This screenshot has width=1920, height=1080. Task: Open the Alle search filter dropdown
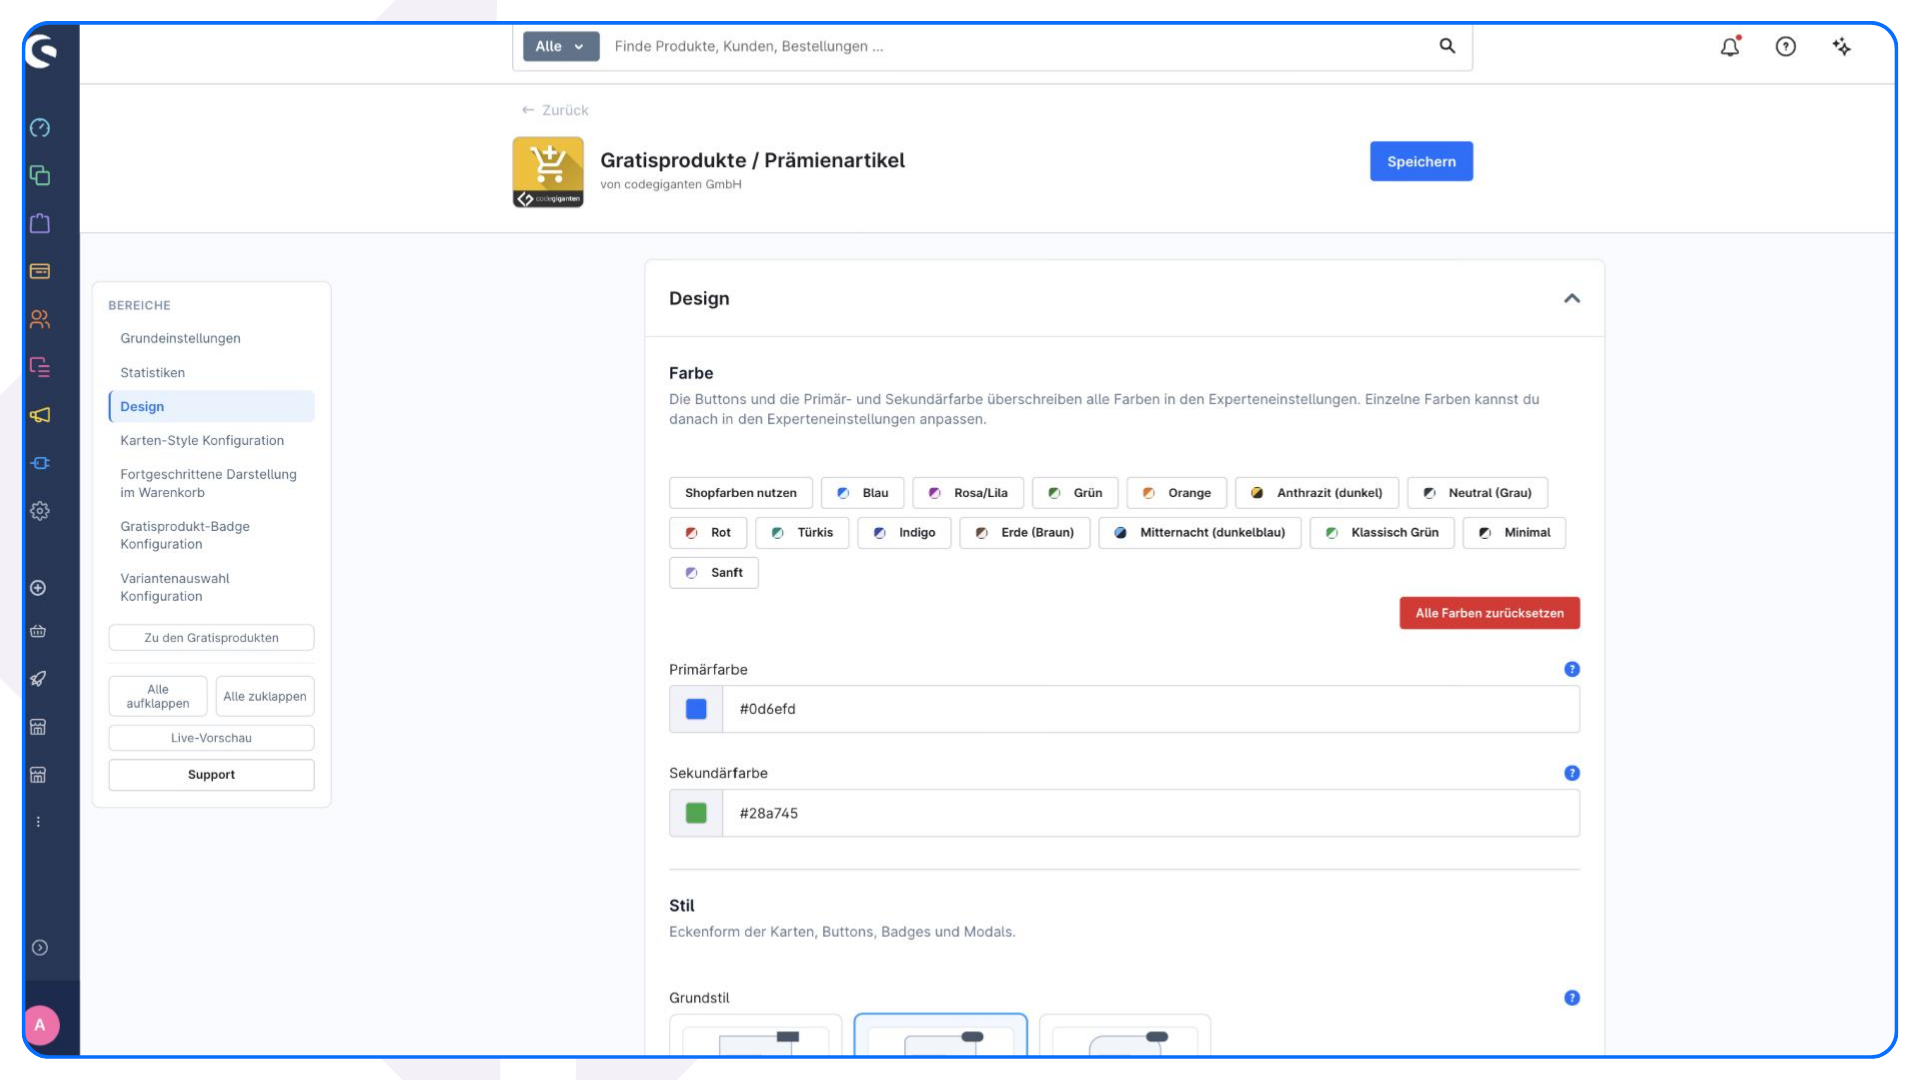tap(561, 46)
